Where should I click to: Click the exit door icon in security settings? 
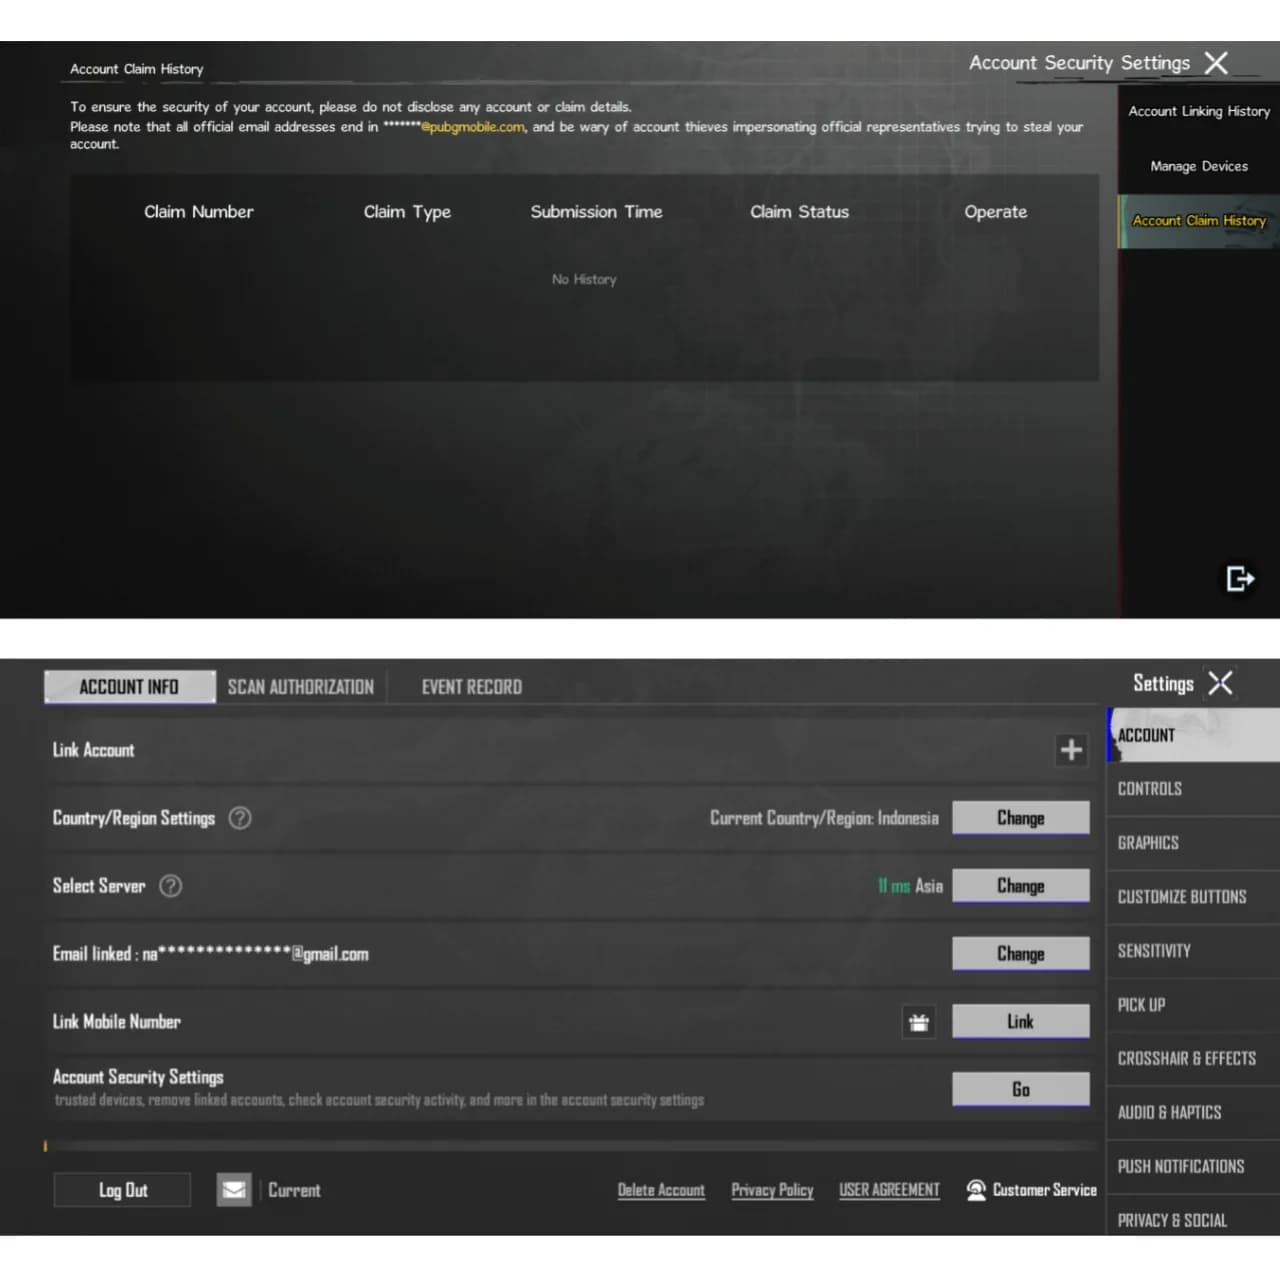click(x=1240, y=579)
